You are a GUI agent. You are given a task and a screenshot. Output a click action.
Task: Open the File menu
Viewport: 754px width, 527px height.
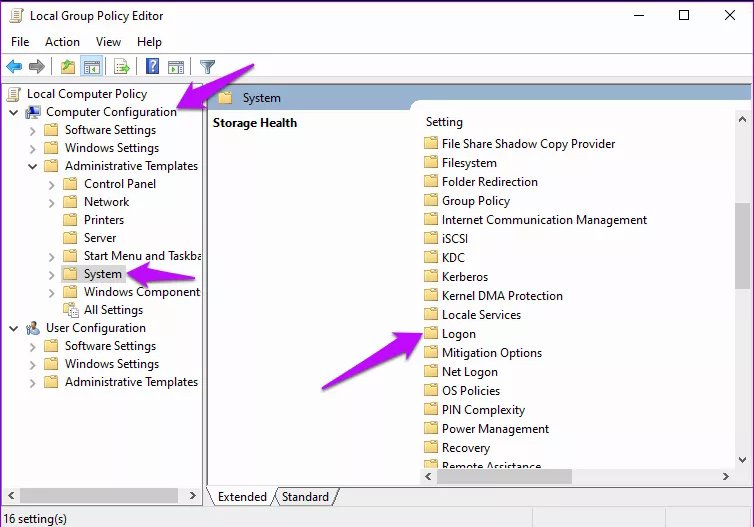click(20, 42)
